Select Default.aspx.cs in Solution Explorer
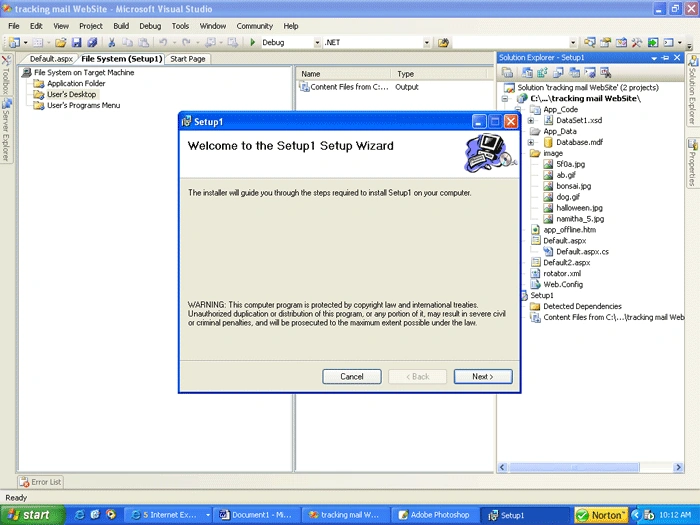The image size is (700, 525). click(582, 252)
